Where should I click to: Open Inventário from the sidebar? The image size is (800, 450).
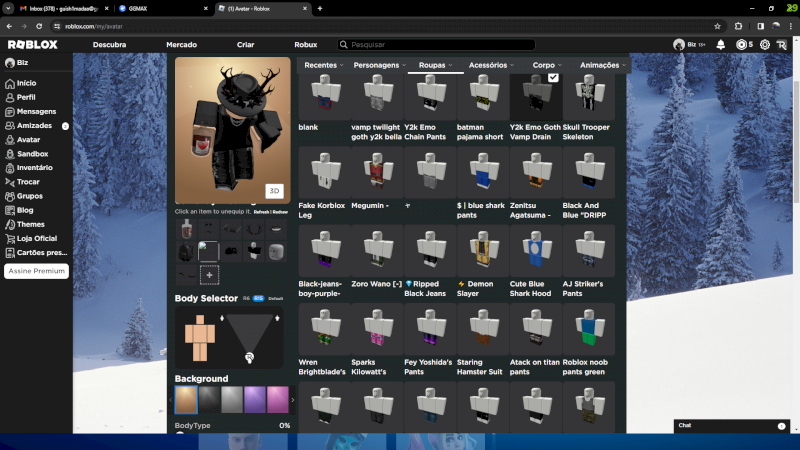(34, 168)
